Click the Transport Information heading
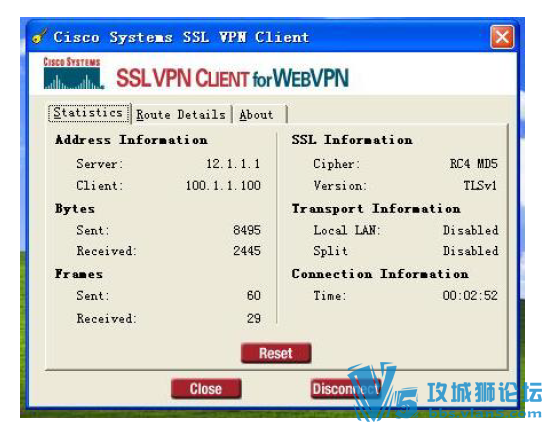The height and width of the screenshot is (427, 547). tap(376, 209)
